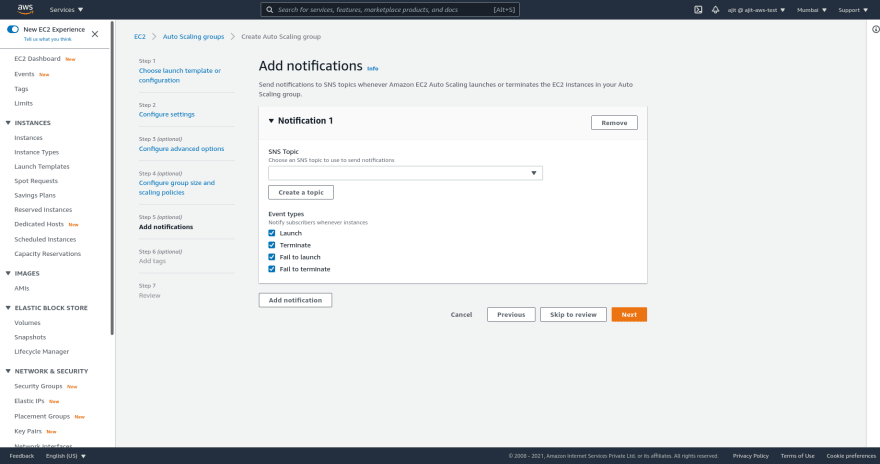880x464 pixels.
Task: Open Scheduled Instances in sidebar
Action: click(x=45, y=239)
